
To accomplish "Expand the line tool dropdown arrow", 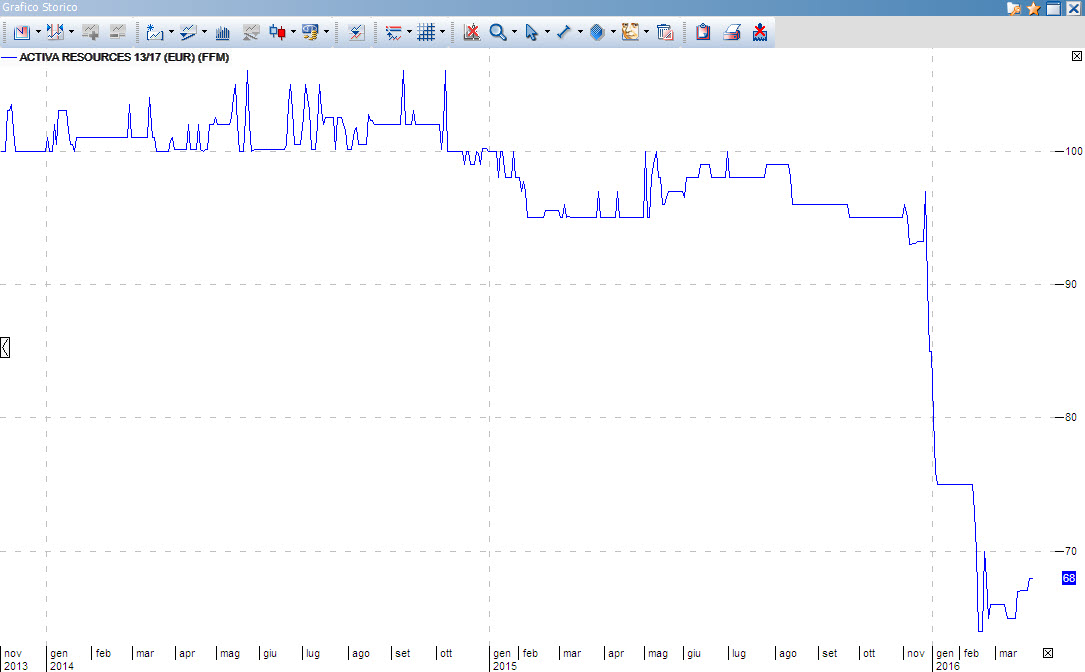I will [x=580, y=32].
